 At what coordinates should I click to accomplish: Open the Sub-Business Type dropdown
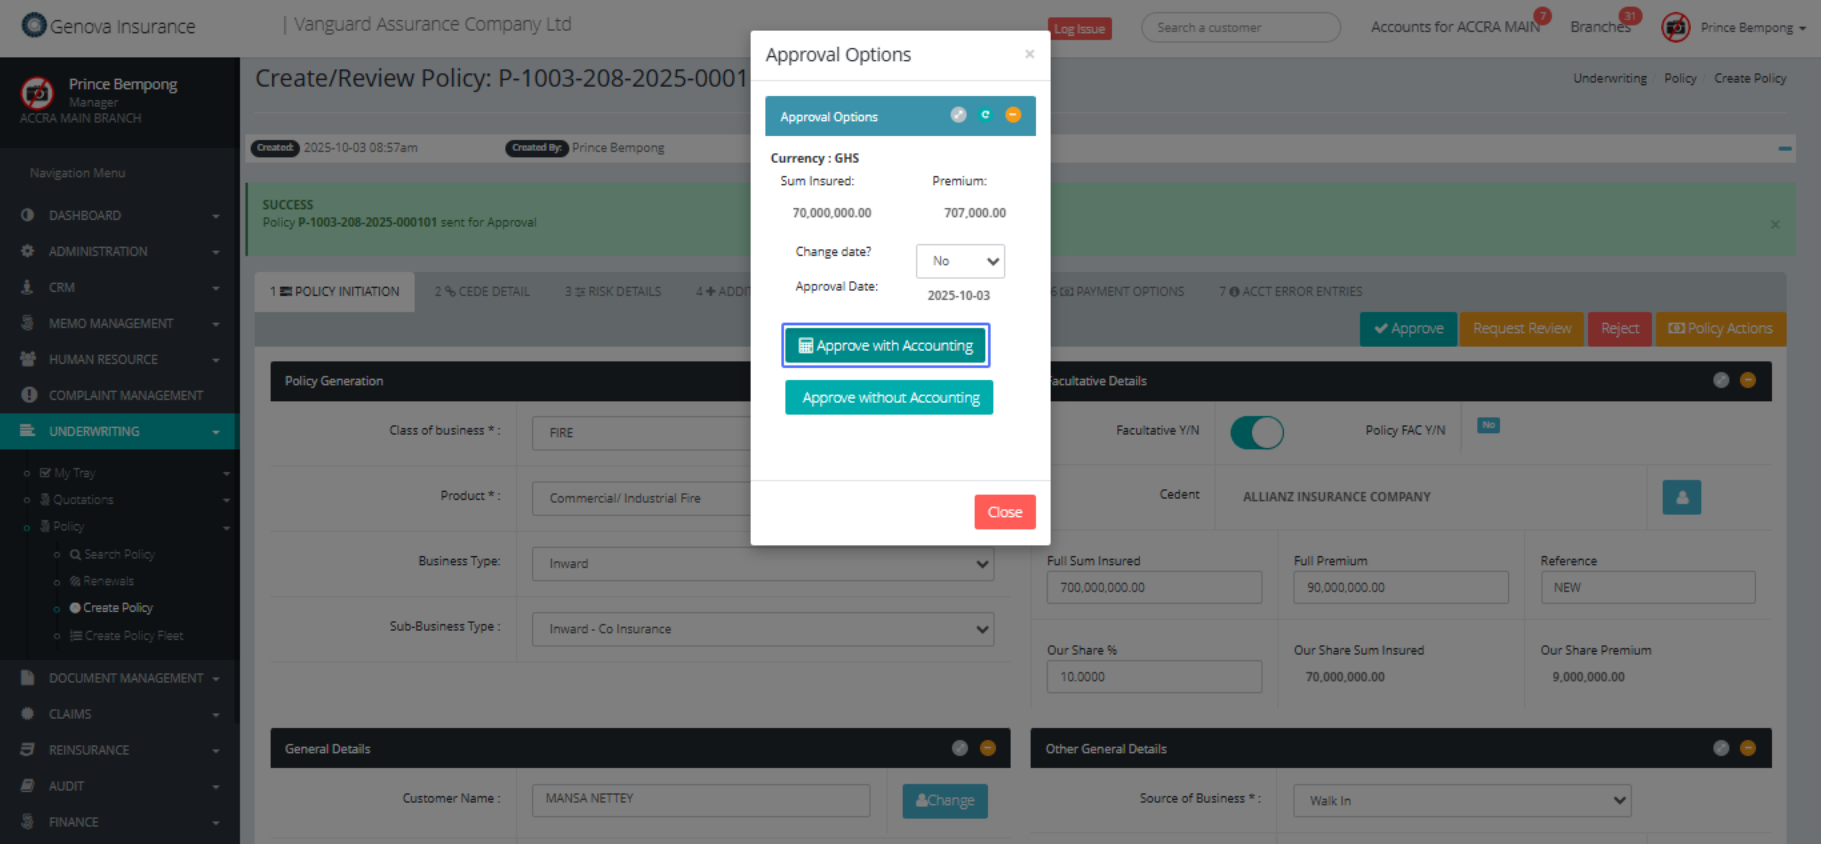coord(764,629)
